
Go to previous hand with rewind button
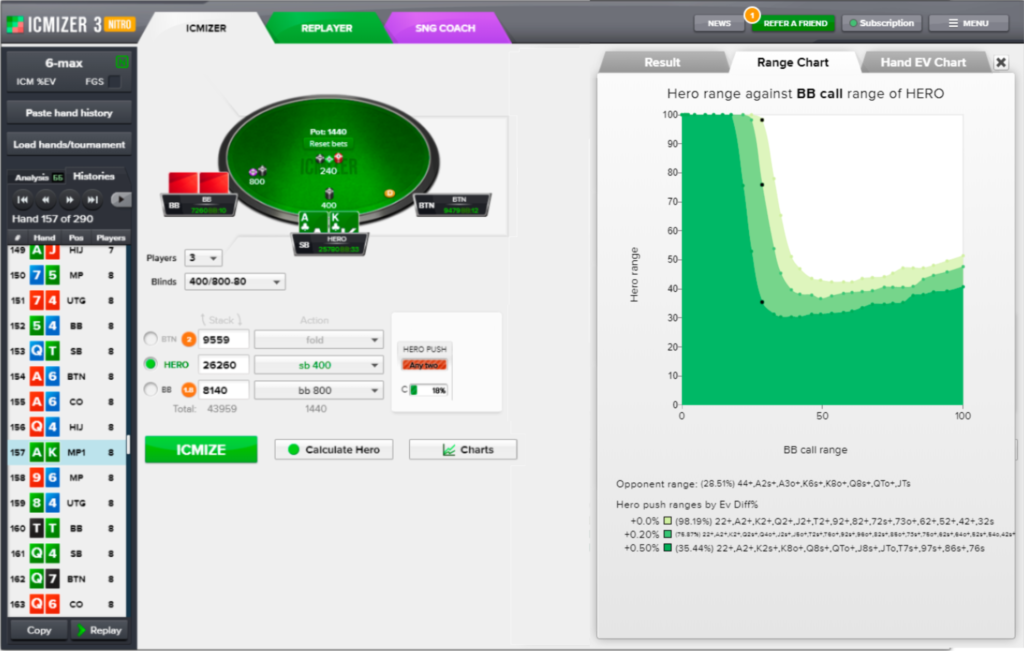(46, 200)
